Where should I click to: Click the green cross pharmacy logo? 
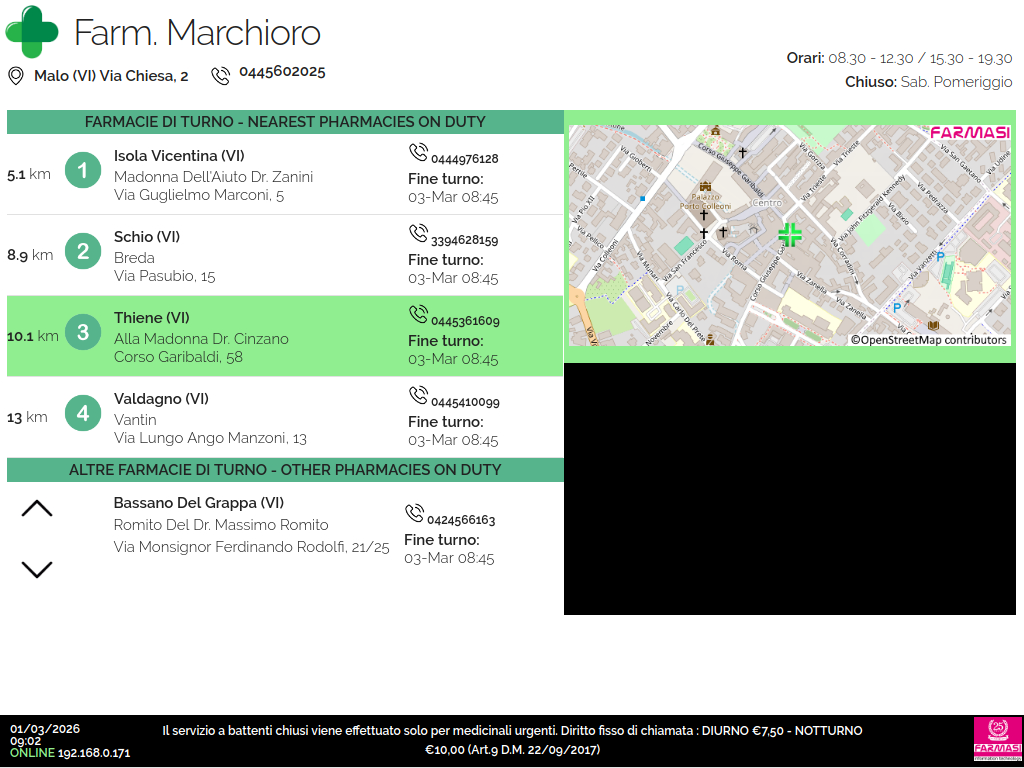[32, 32]
